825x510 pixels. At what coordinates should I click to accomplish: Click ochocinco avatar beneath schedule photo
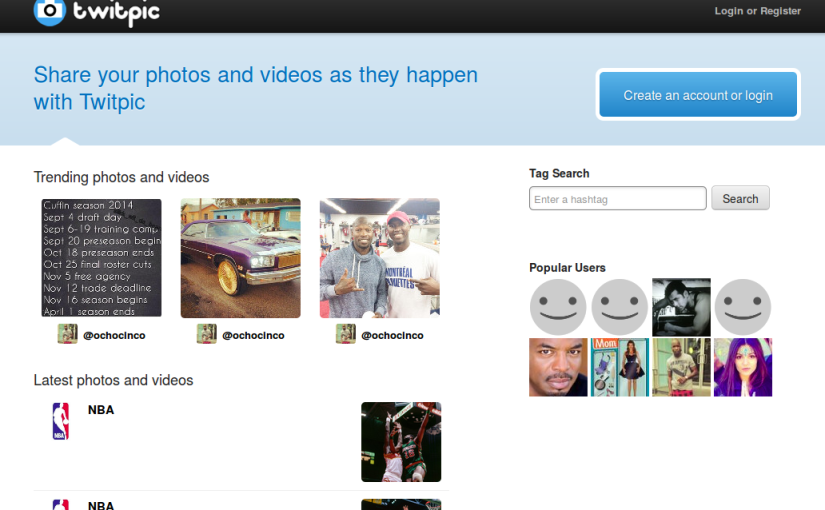pos(67,334)
